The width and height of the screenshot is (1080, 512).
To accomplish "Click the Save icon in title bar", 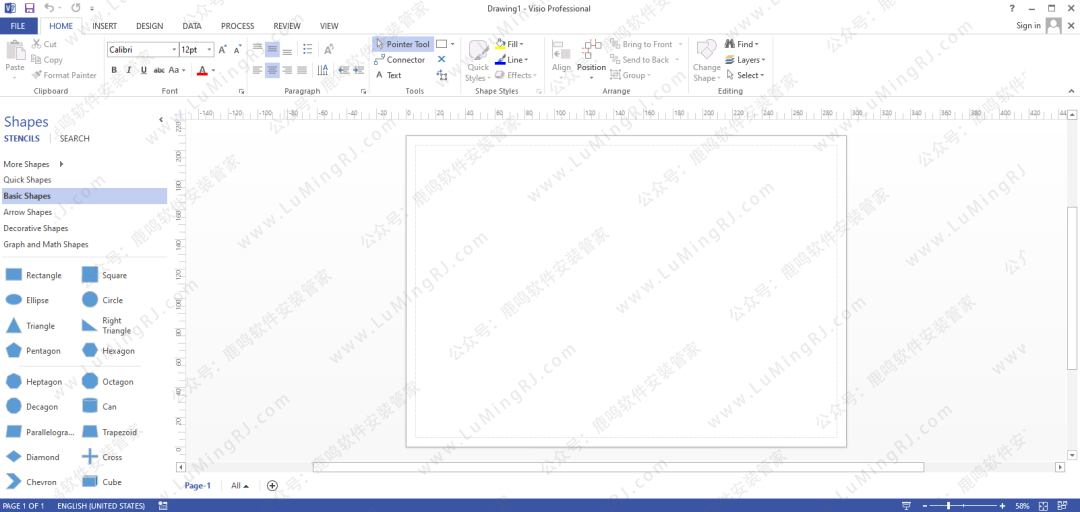I will tap(29, 8).
